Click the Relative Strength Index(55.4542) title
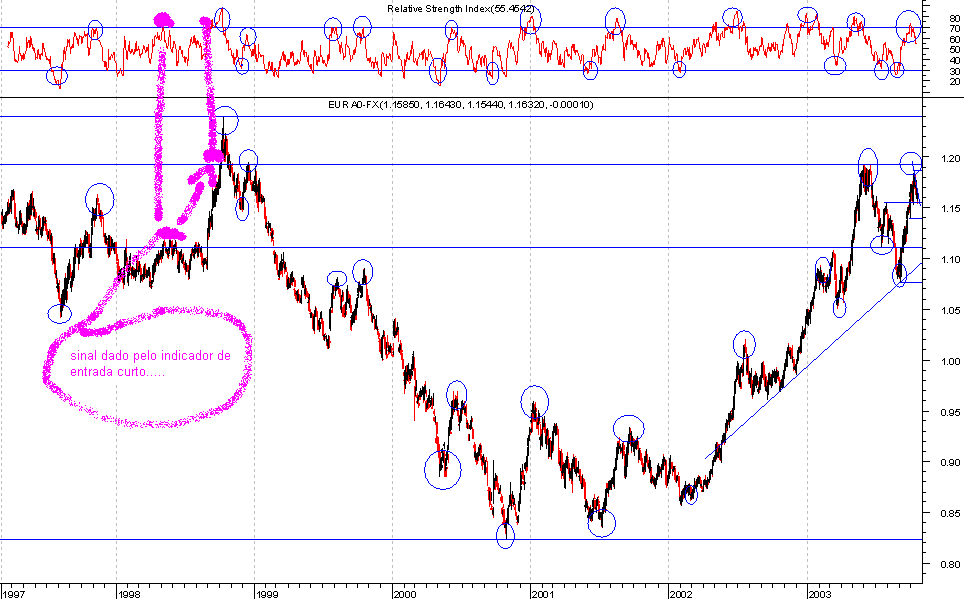This screenshot has width=964, height=599. click(460, 9)
